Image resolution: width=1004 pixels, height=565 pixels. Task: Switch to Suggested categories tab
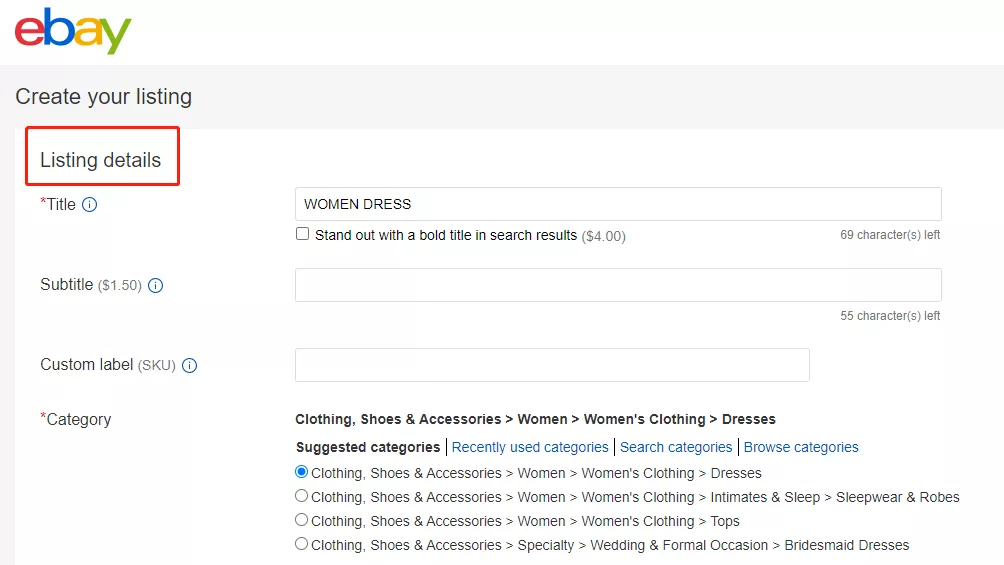pyautogui.click(x=367, y=447)
